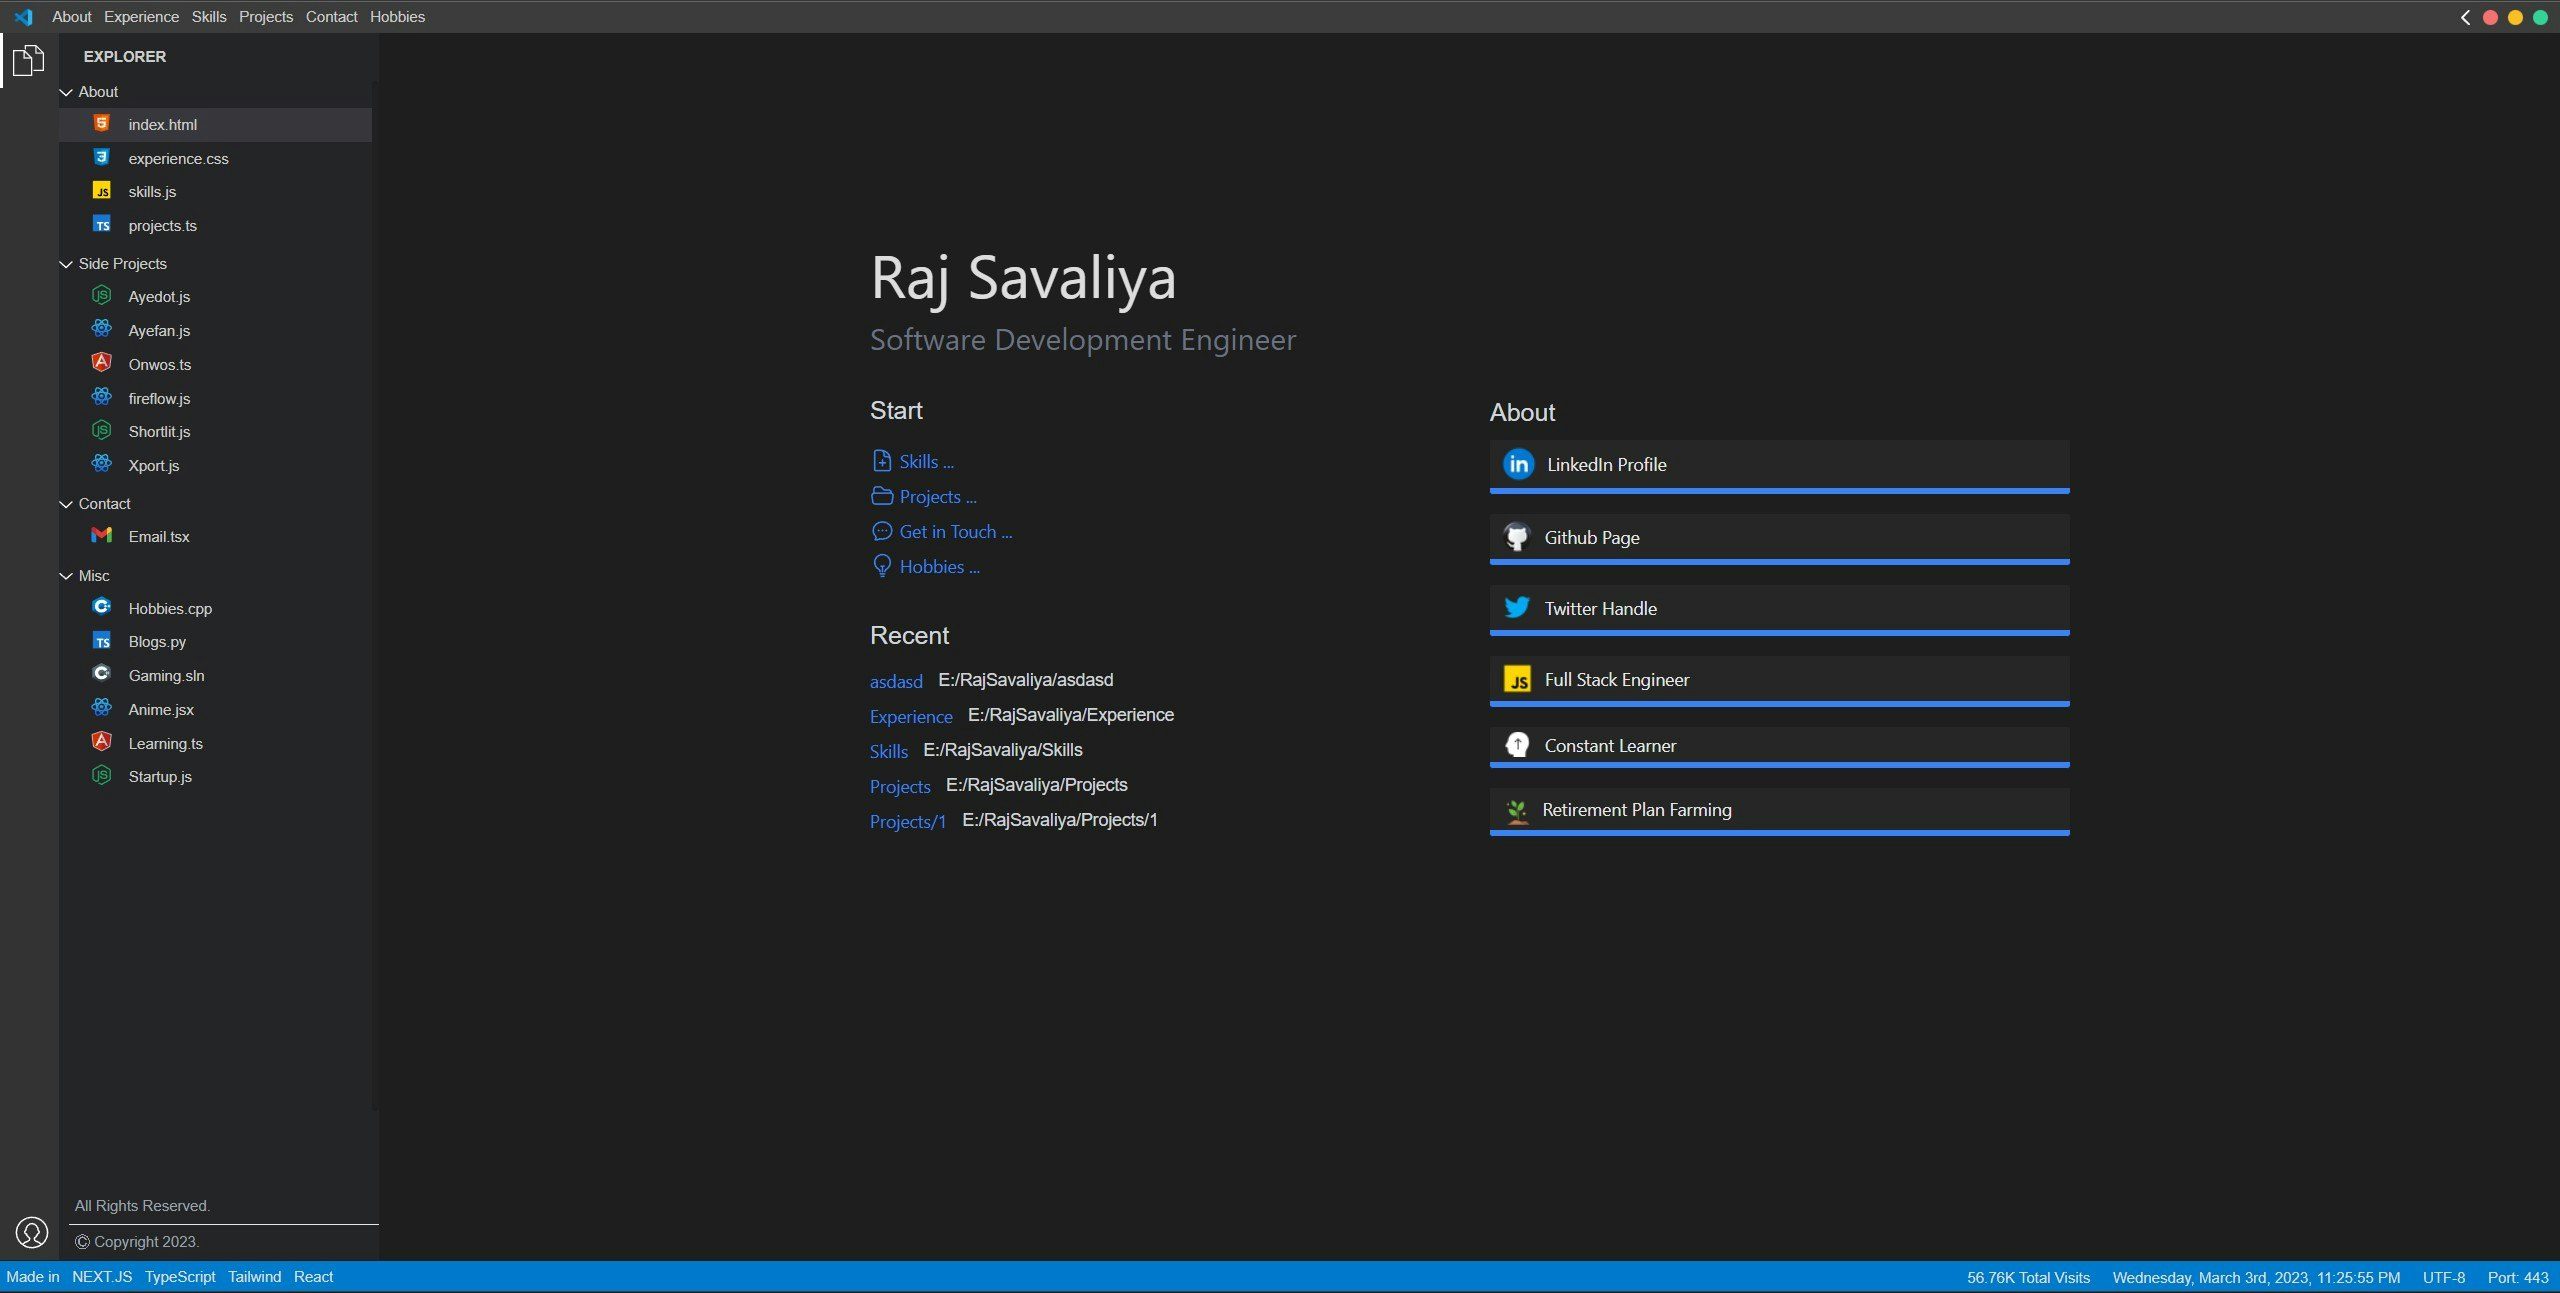Screen dimensions: 2560x1293
Task: Click the Gmail icon beside Email.tsx
Action: [x=102, y=535]
